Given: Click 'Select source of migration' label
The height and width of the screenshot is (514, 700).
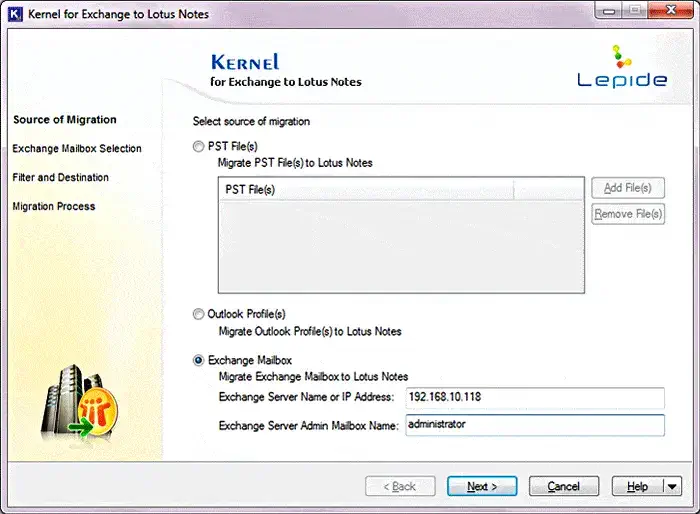Looking at the screenshot, I should [251, 121].
